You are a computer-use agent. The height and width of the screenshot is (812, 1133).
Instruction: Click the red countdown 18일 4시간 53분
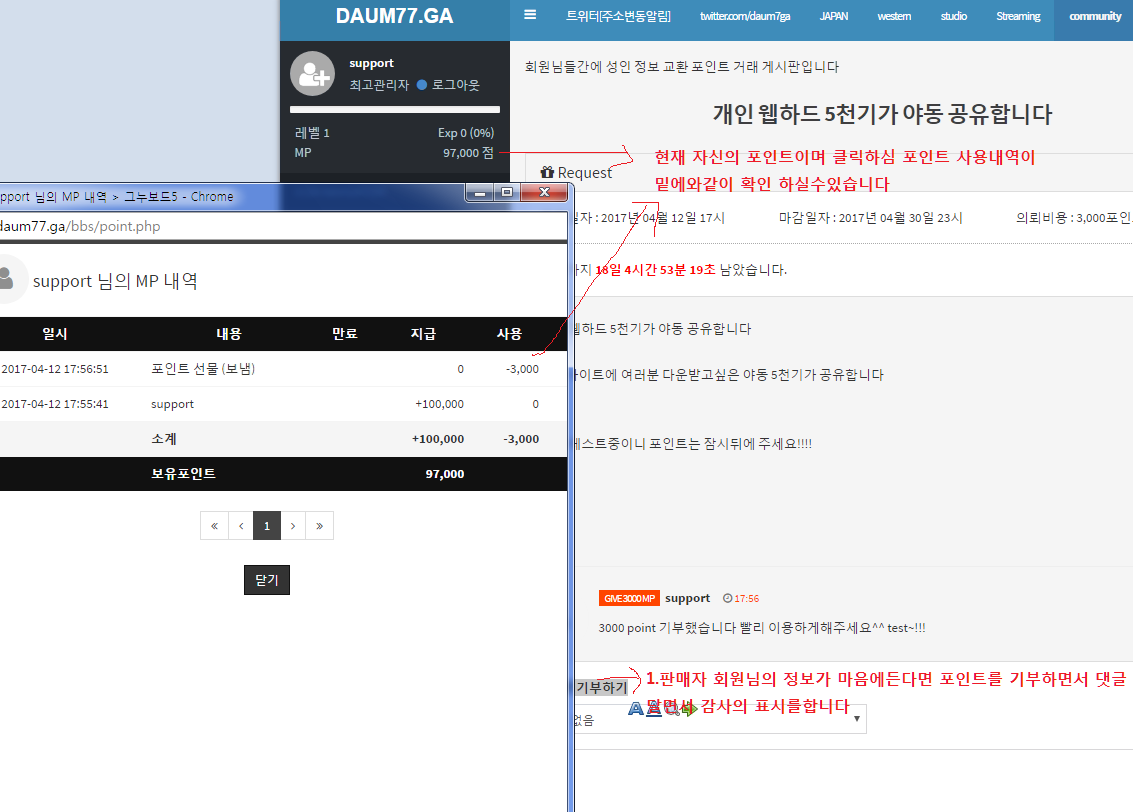pos(655,269)
